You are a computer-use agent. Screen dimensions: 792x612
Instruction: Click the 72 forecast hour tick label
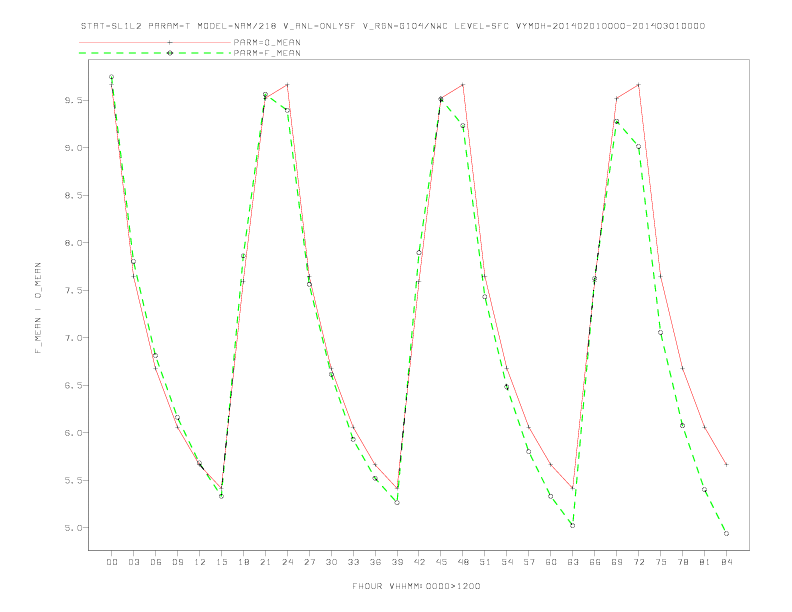638,562
